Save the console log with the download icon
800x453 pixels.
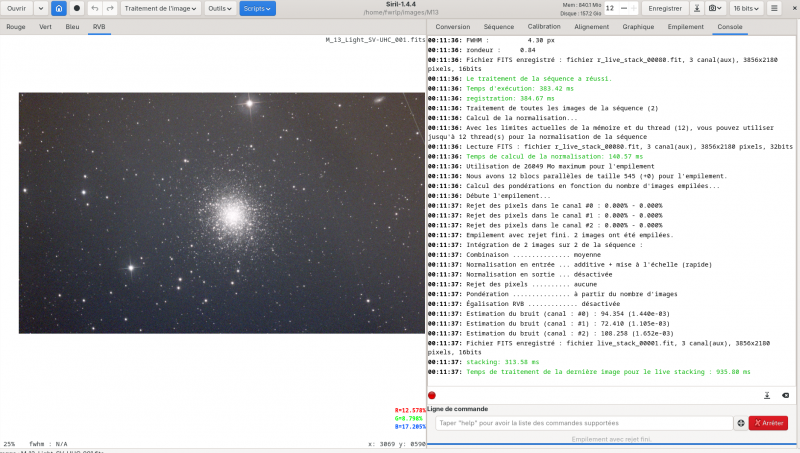click(x=767, y=395)
